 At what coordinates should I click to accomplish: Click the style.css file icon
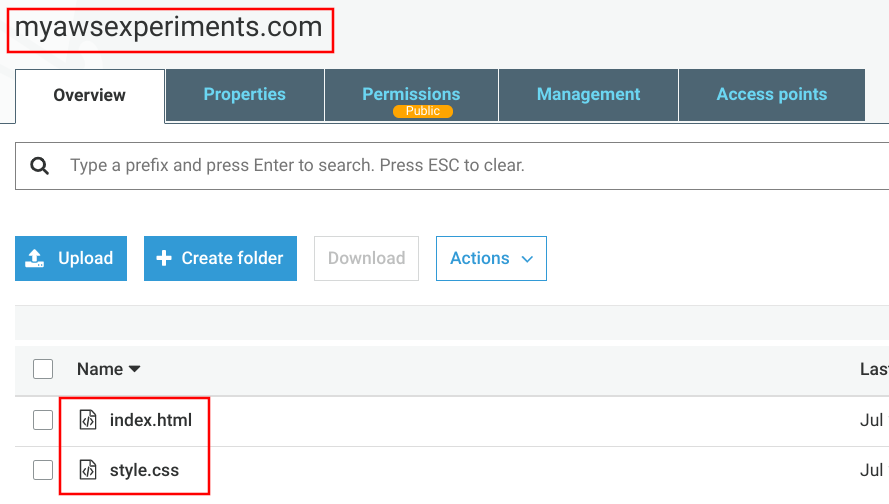click(88, 470)
